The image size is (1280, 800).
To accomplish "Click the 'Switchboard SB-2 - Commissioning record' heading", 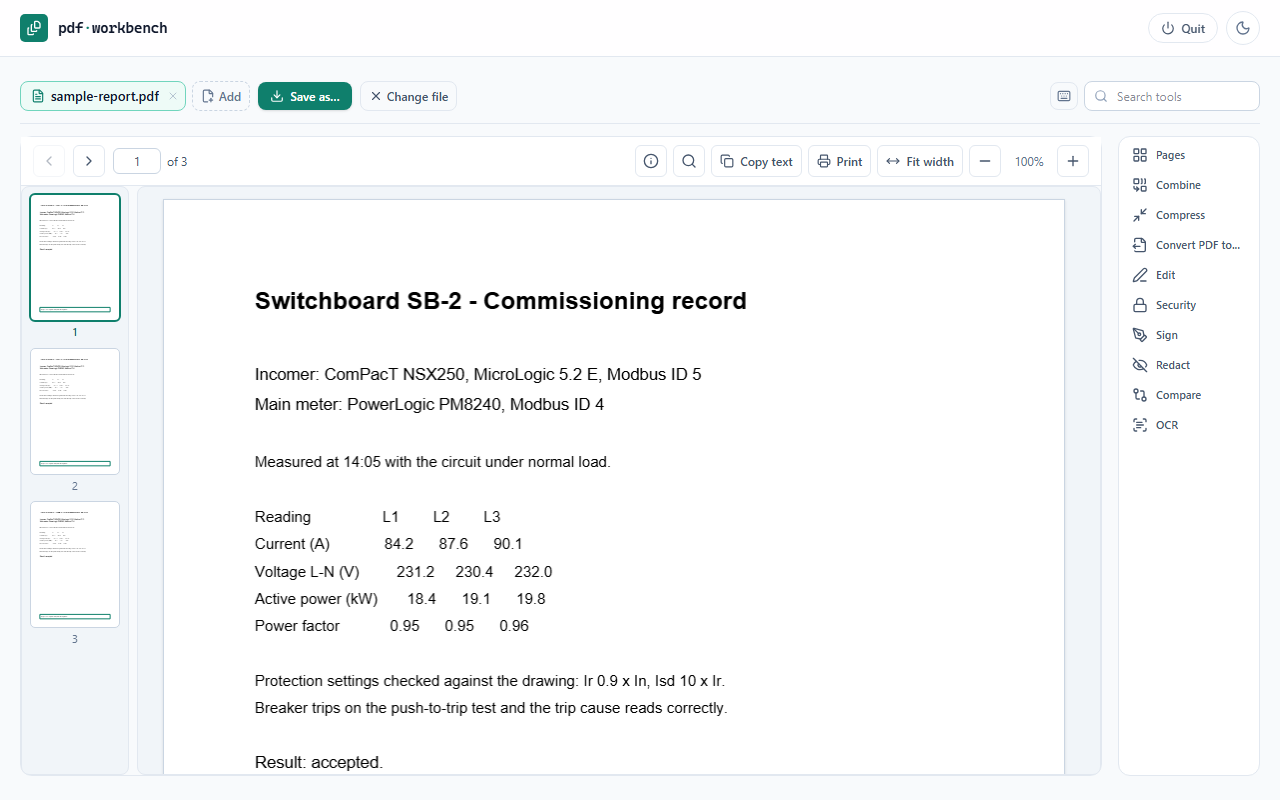I will point(501,301).
